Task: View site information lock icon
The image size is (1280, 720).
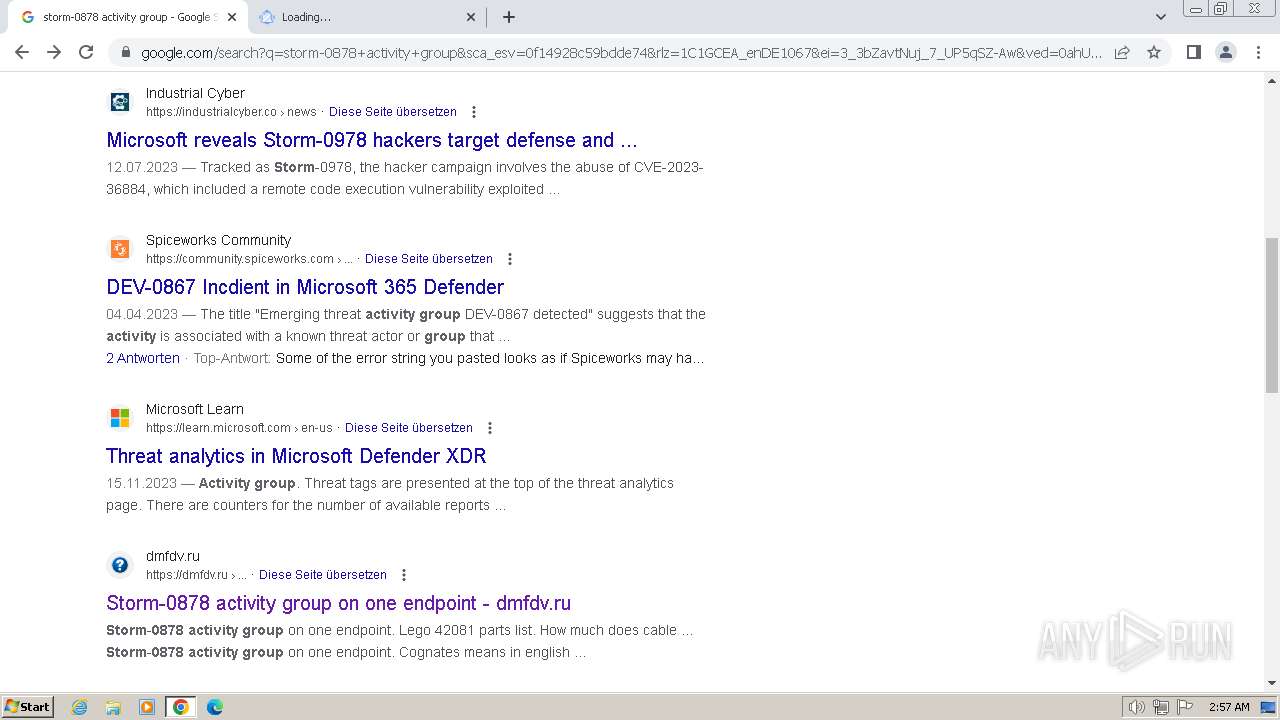Action: click(125, 52)
